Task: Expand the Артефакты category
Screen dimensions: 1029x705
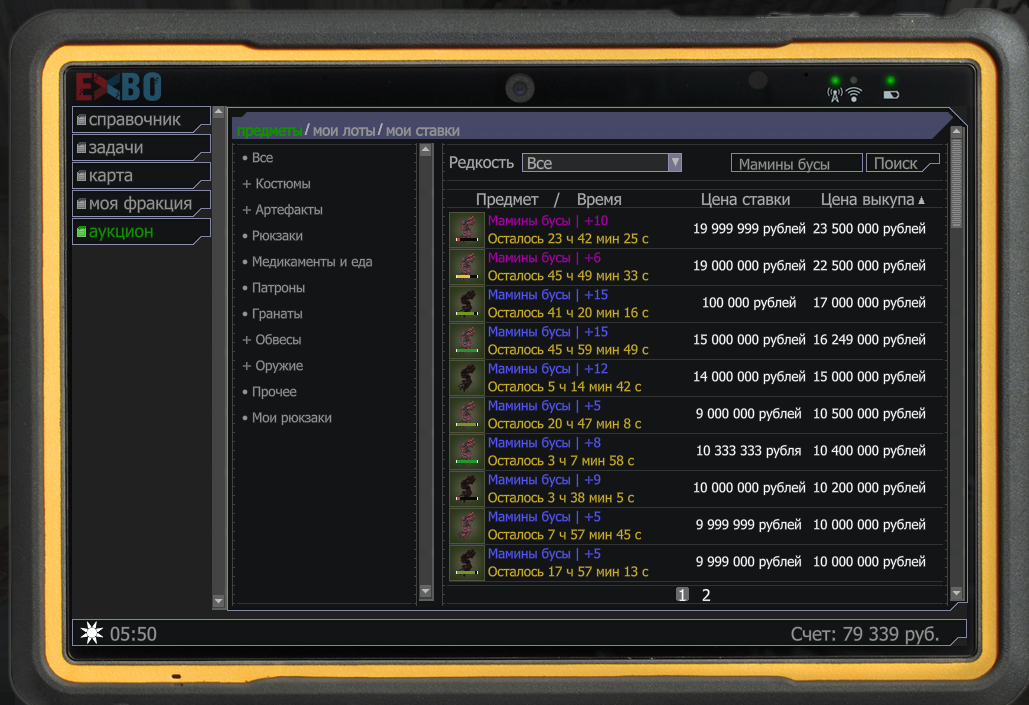Action: pos(282,210)
